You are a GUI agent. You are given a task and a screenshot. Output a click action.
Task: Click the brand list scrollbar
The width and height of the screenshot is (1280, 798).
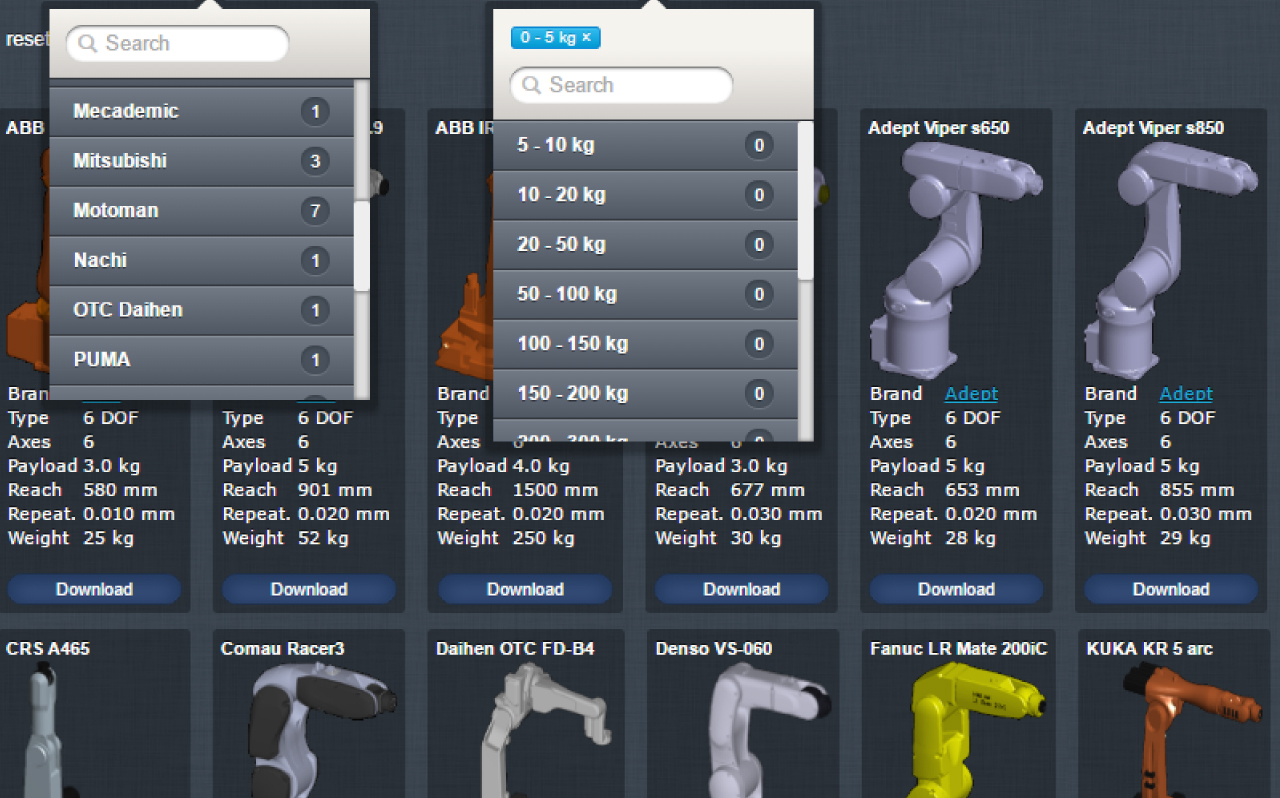tap(362, 245)
